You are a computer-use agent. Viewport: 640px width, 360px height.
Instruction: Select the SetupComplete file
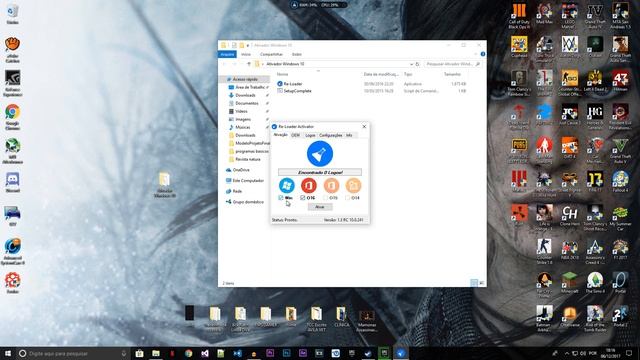click(x=297, y=91)
